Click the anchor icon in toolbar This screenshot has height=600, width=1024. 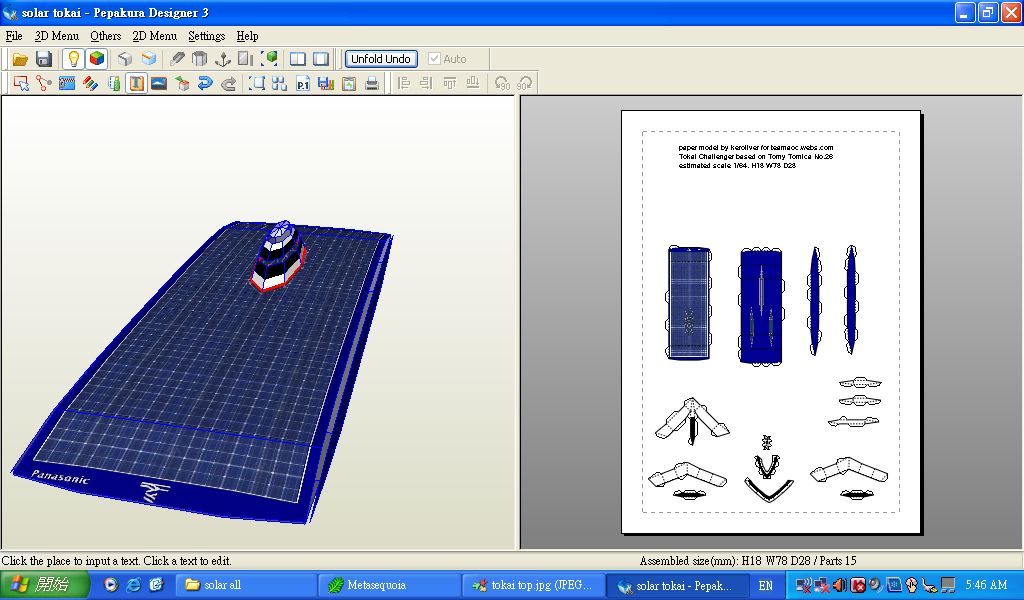point(223,59)
